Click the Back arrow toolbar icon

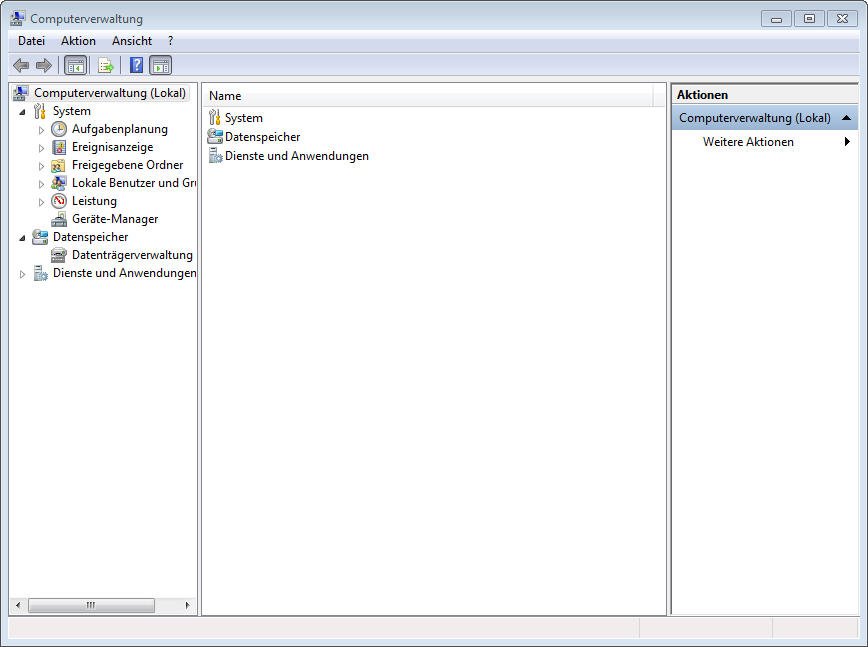tap(21, 66)
